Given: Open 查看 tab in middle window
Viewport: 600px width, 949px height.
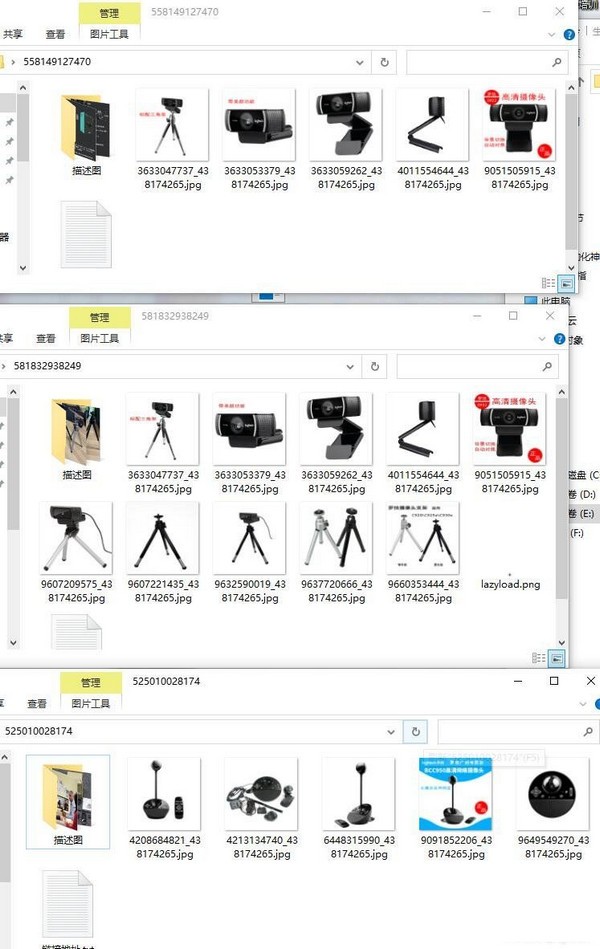Looking at the screenshot, I should [x=46, y=338].
